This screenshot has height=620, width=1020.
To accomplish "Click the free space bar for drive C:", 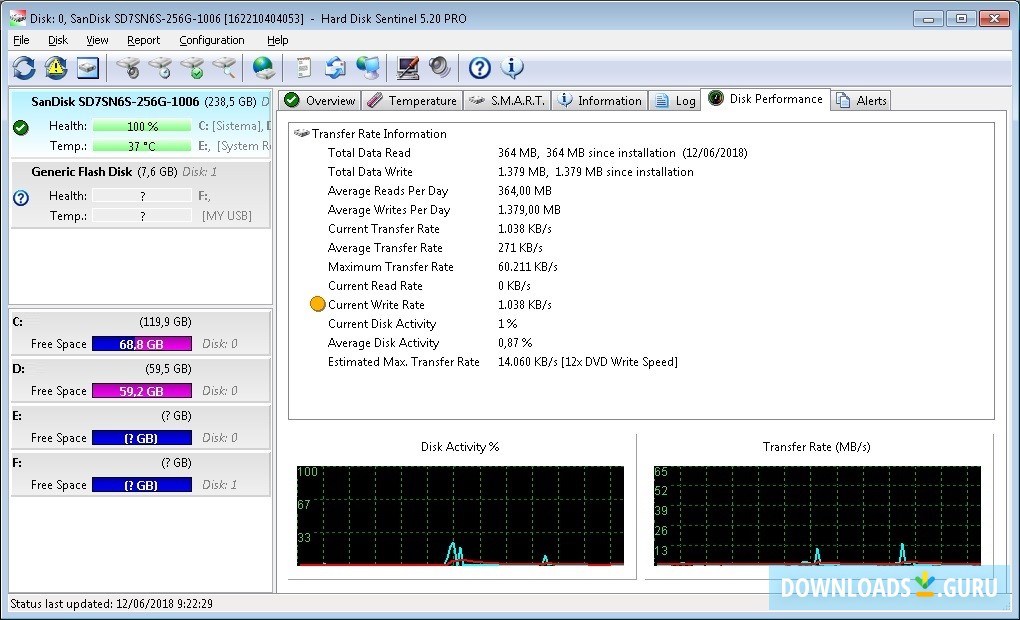I will pos(141,343).
